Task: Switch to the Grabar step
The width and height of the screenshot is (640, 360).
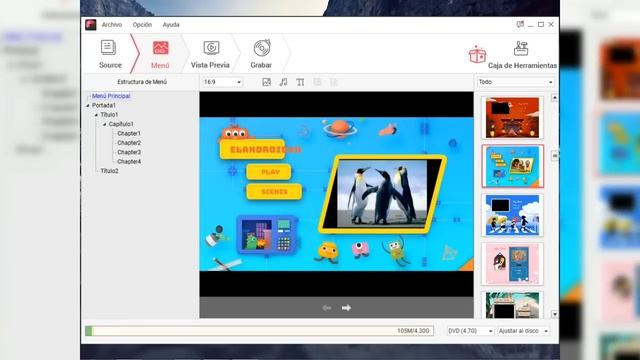Action: 261,54
